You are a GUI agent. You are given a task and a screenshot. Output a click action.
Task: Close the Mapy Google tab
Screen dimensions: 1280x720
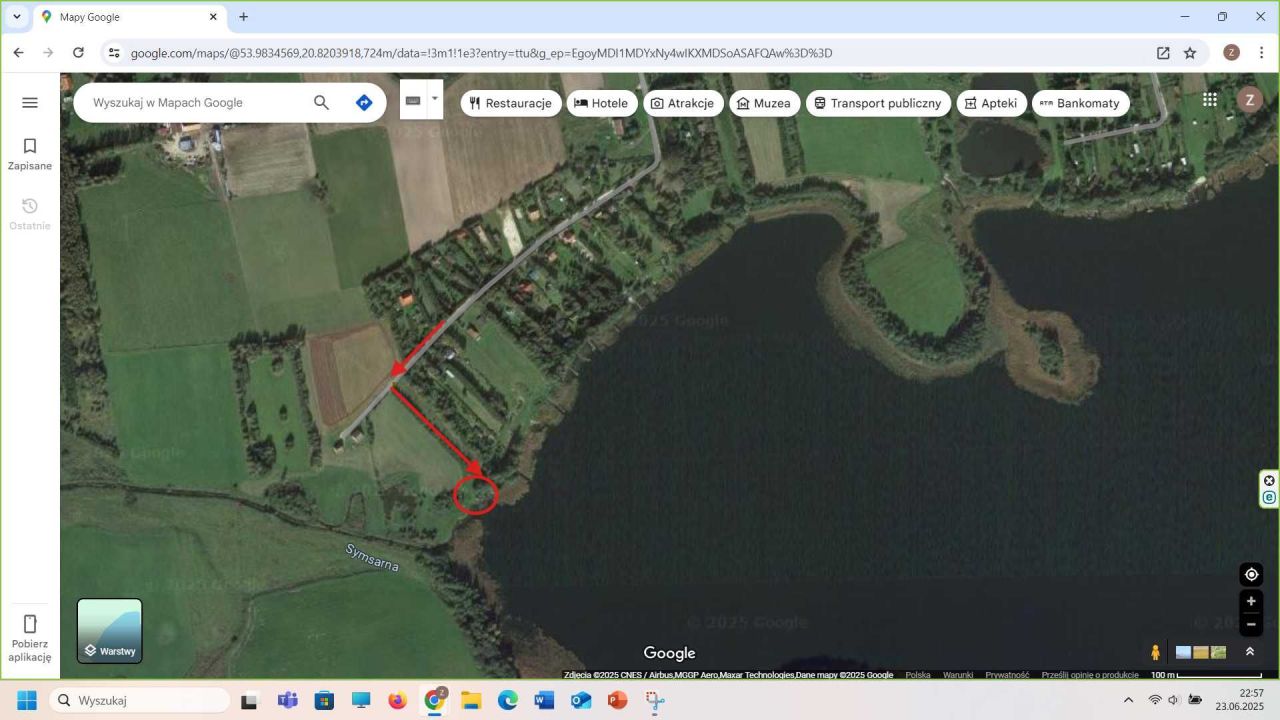(213, 17)
